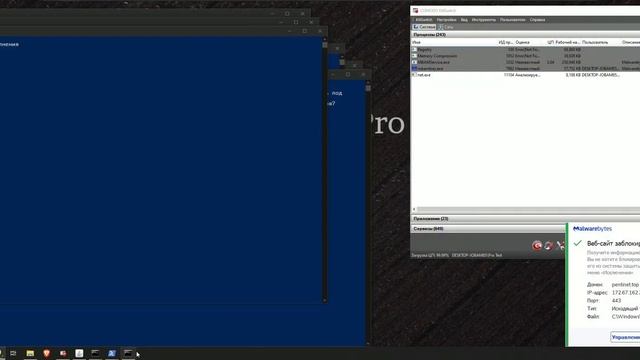The image size is (640, 360).
Task: Select the Registry process row
Action: point(525,49)
